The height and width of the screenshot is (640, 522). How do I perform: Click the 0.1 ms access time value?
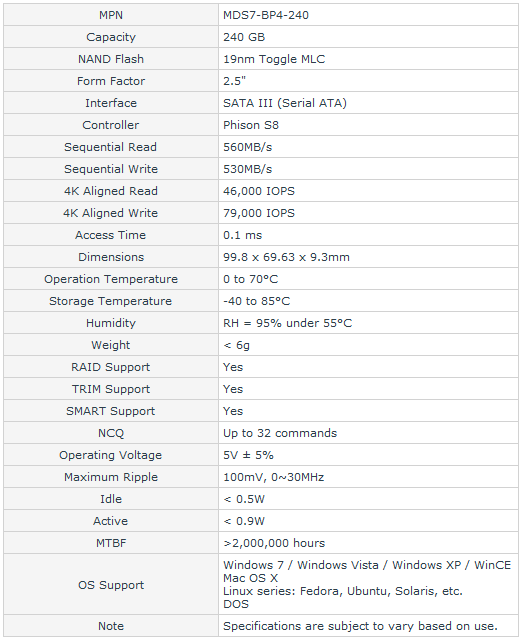click(242, 235)
